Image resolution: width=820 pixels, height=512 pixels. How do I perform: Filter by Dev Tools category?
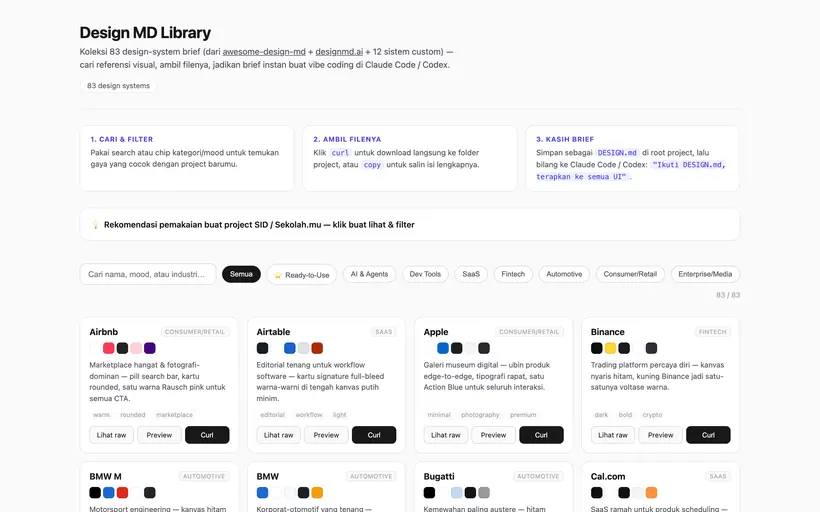point(425,274)
